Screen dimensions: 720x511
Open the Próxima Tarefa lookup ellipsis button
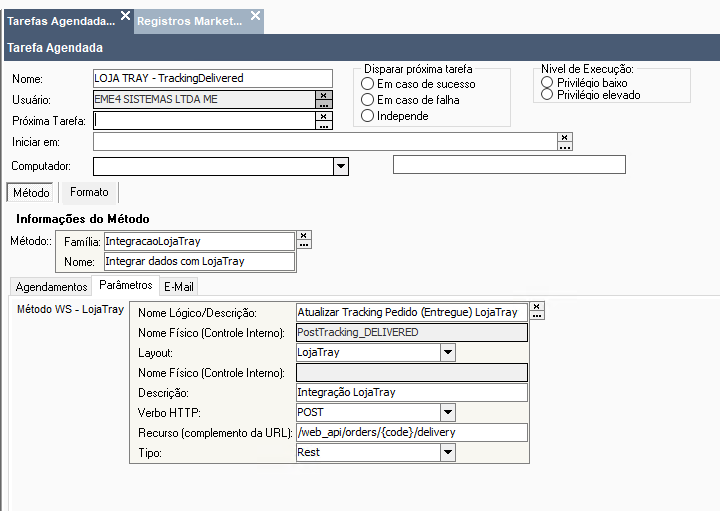pyautogui.click(x=324, y=125)
